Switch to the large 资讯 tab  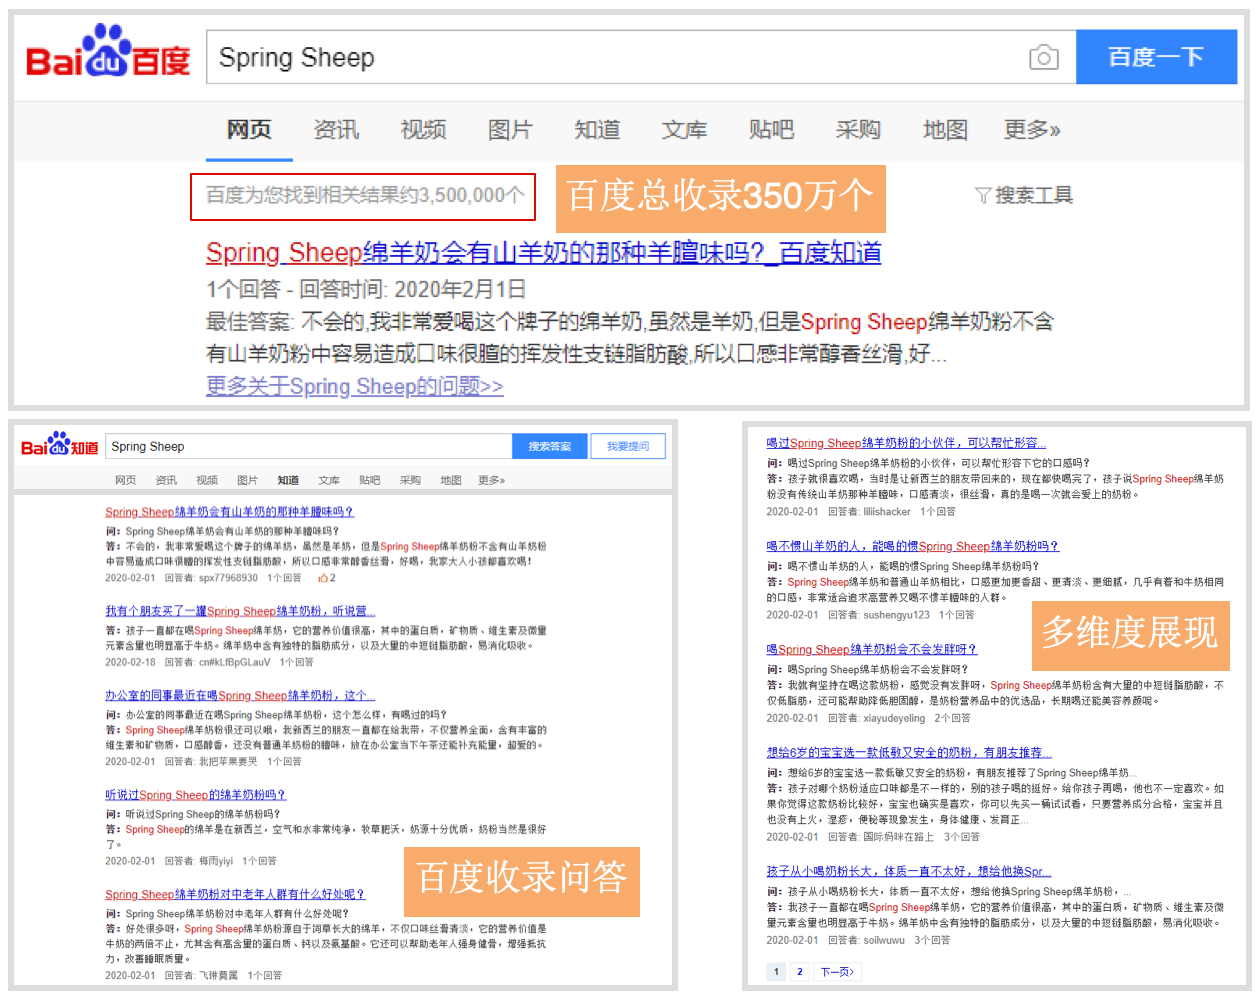336,130
